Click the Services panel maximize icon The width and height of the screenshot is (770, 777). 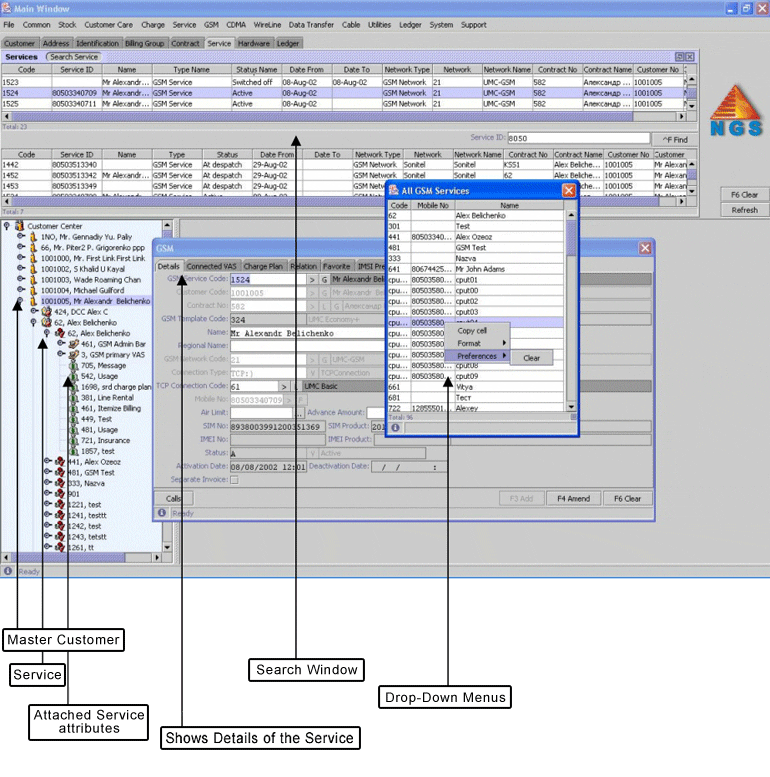coord(679,57)
